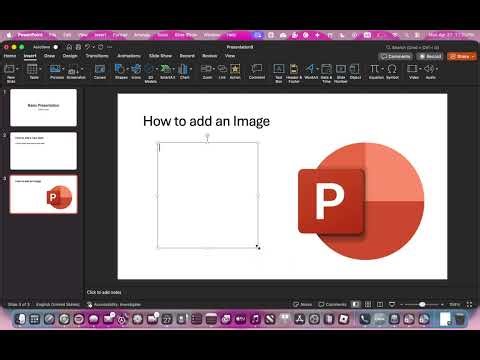Click the Comment ribbon icon

(257, 69)
